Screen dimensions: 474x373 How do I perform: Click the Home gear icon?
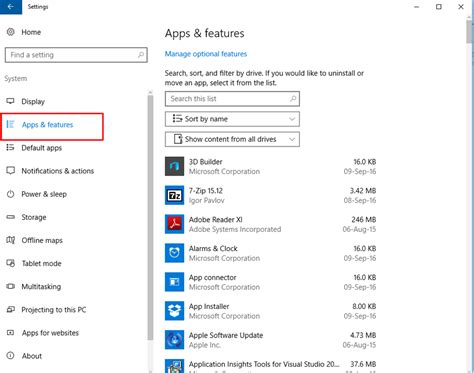coord(11,32)
